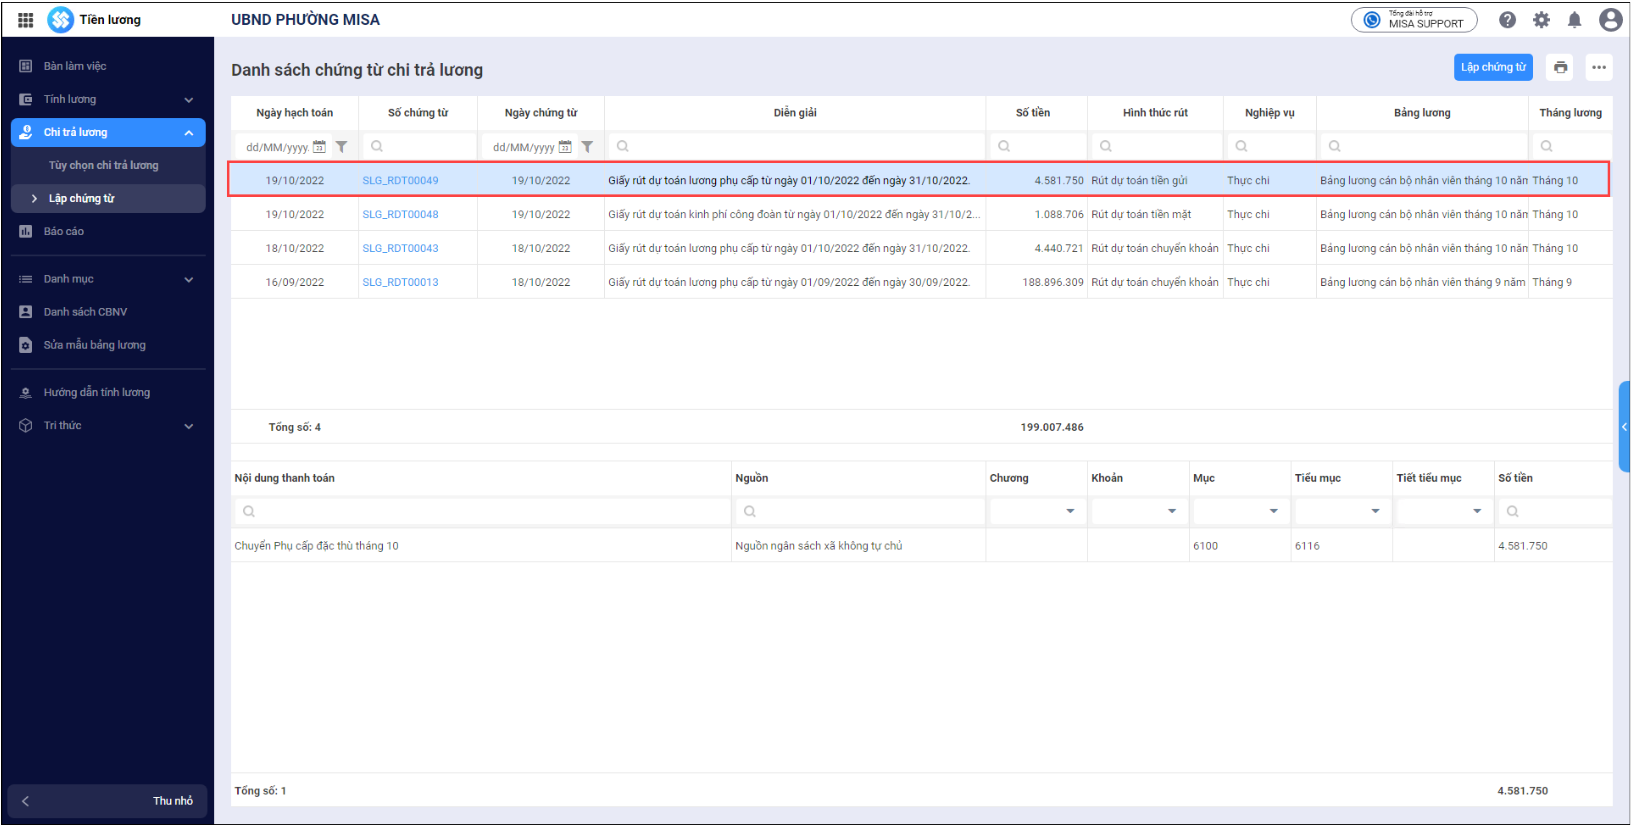The height and width of the screenshot is (829, 1633).
Task: Open voucher link SLG_RDT00043
Action: 400,249
